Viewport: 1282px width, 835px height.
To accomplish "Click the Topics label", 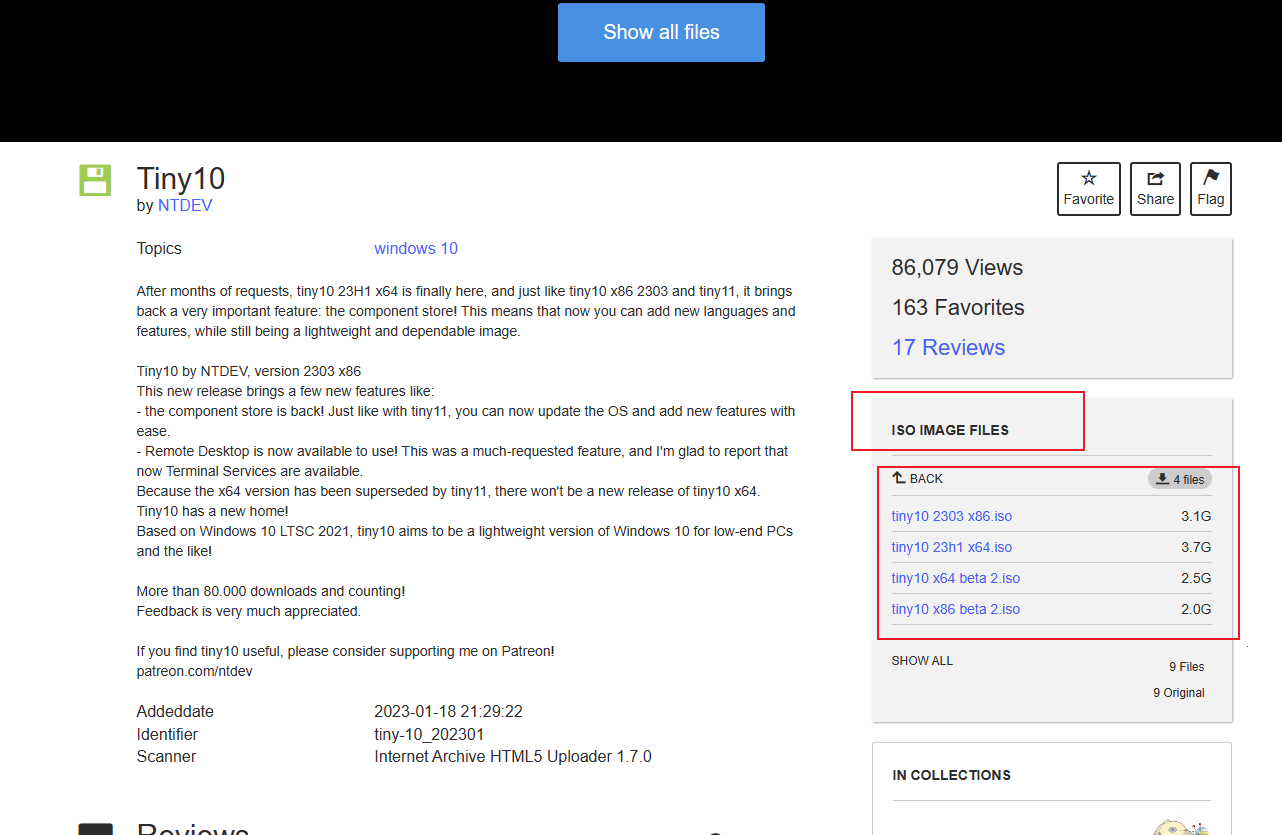I will click(x=159, y=249).
